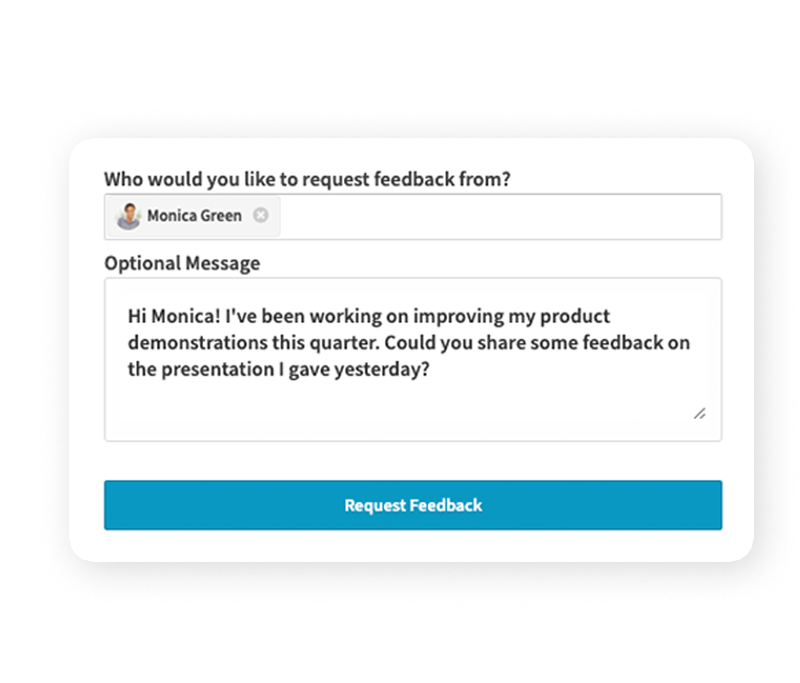Click the Request Feedback button

412,505
